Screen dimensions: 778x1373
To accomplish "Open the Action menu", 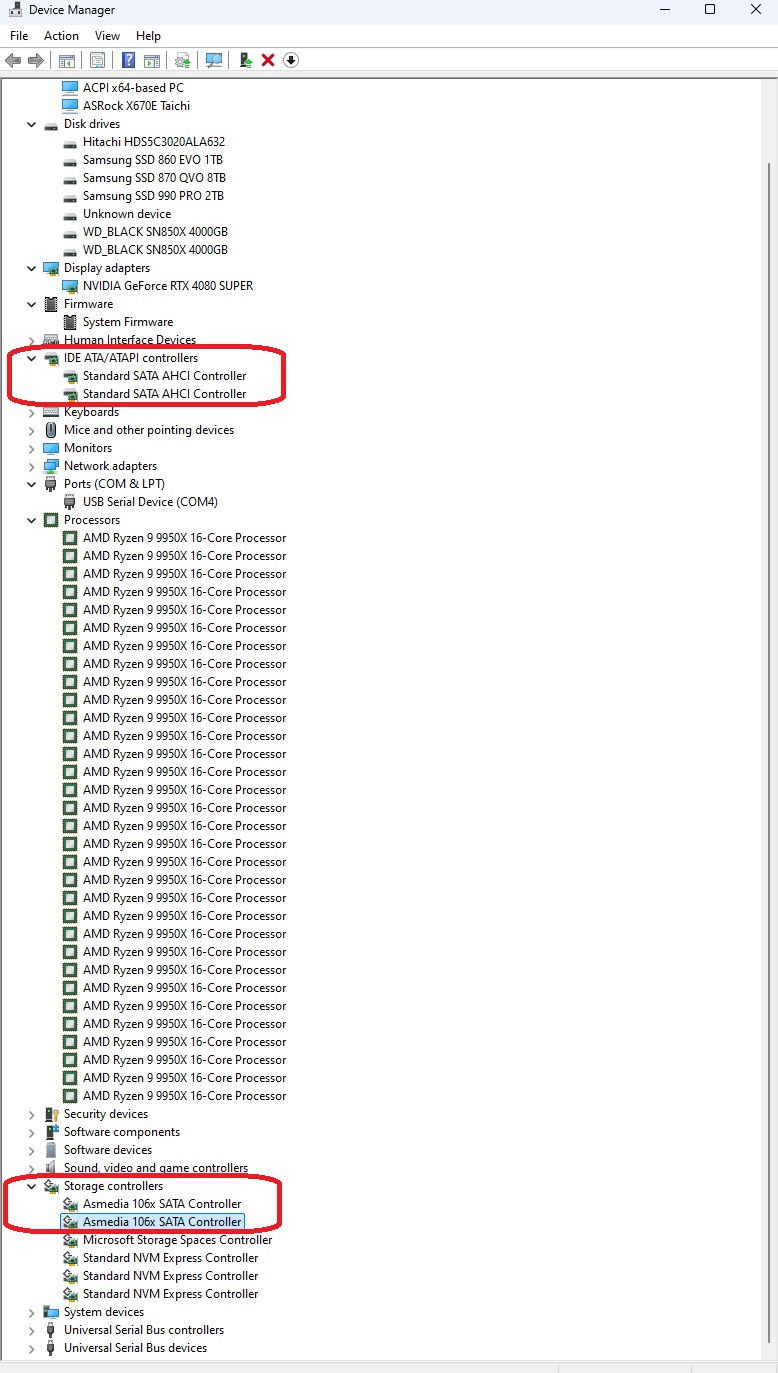I will (x=61, y=36).
